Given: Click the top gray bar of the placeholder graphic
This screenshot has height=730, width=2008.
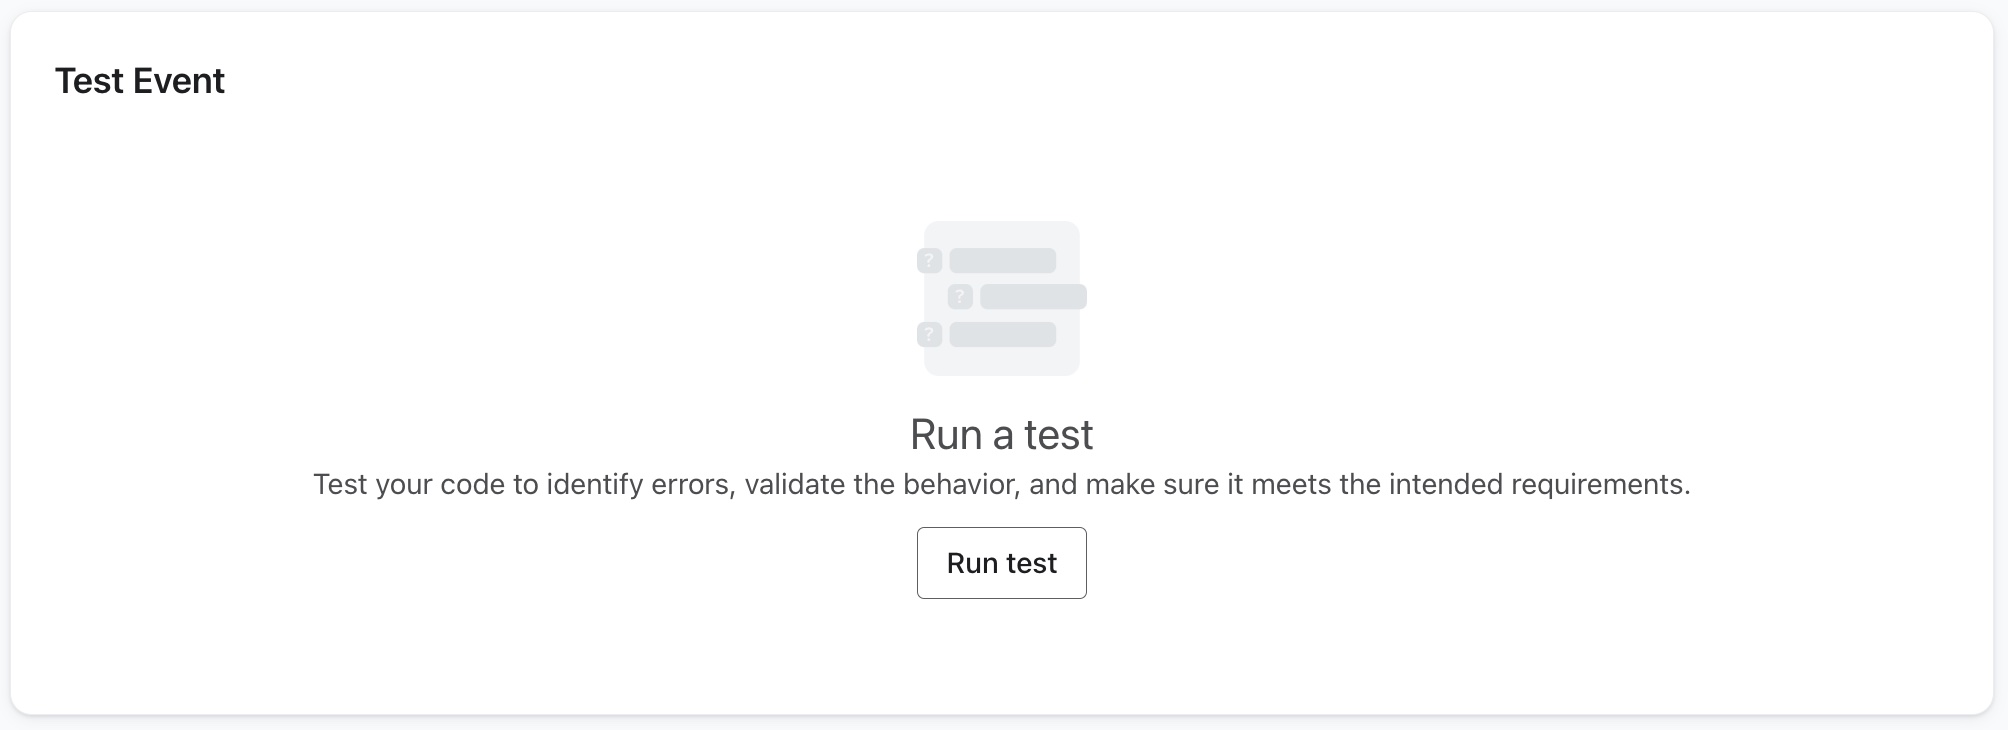Looking at the screenshot, I should [1005, 260].
